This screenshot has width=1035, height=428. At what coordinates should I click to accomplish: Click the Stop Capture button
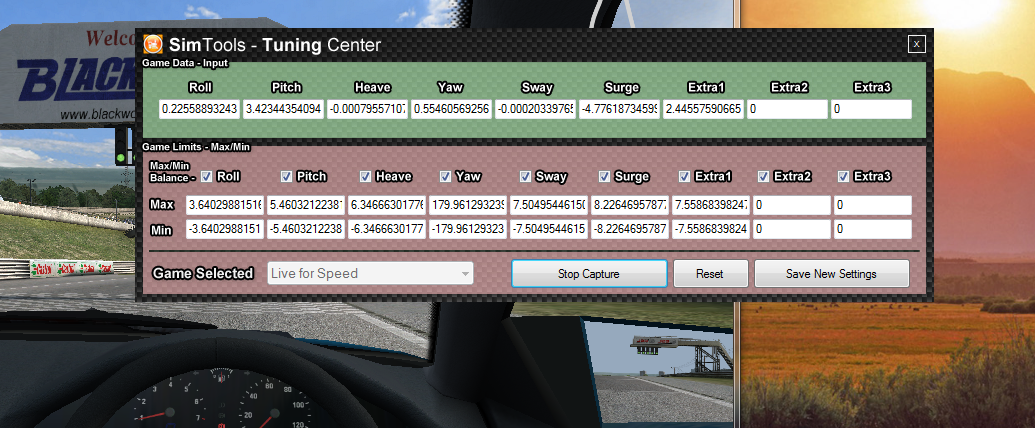(x=589, y=273)
